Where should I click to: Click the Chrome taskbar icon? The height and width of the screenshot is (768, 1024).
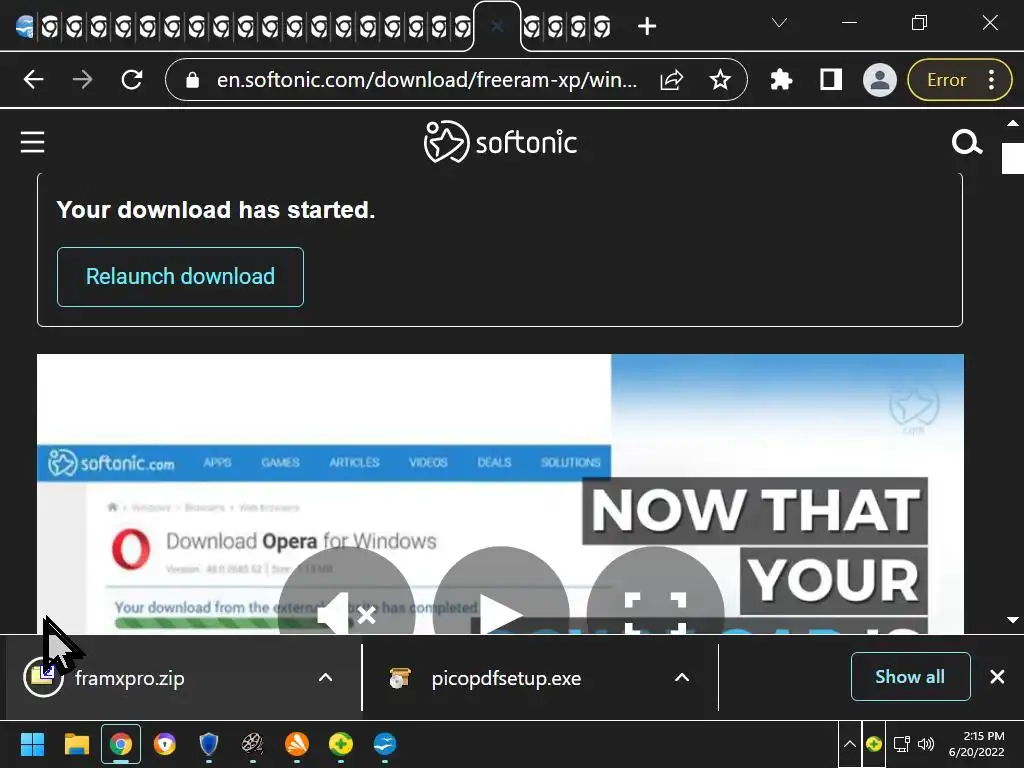click(x=121, y=744)
